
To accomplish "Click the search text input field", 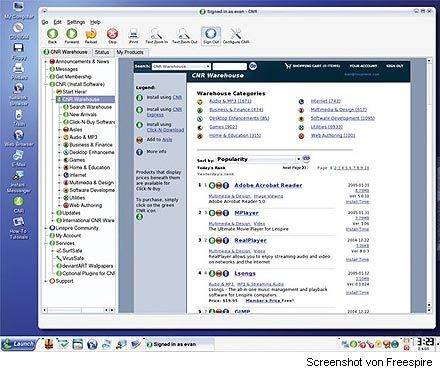I will (230, 66).
